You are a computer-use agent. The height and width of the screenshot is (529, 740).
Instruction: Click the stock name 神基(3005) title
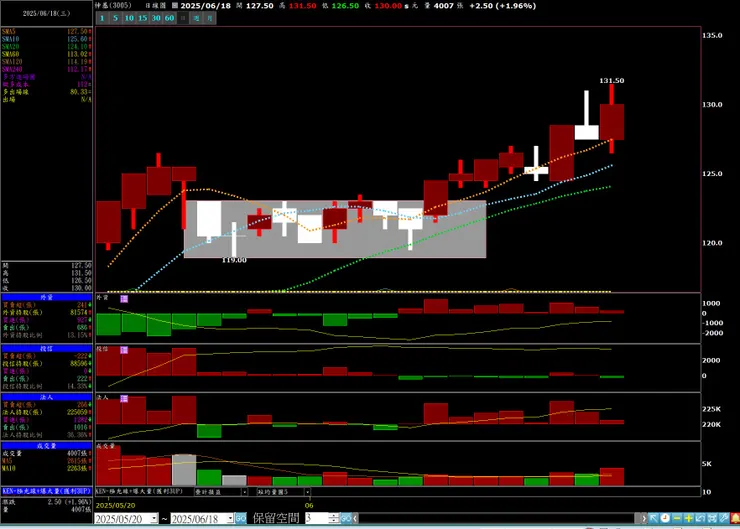point(112,5)
